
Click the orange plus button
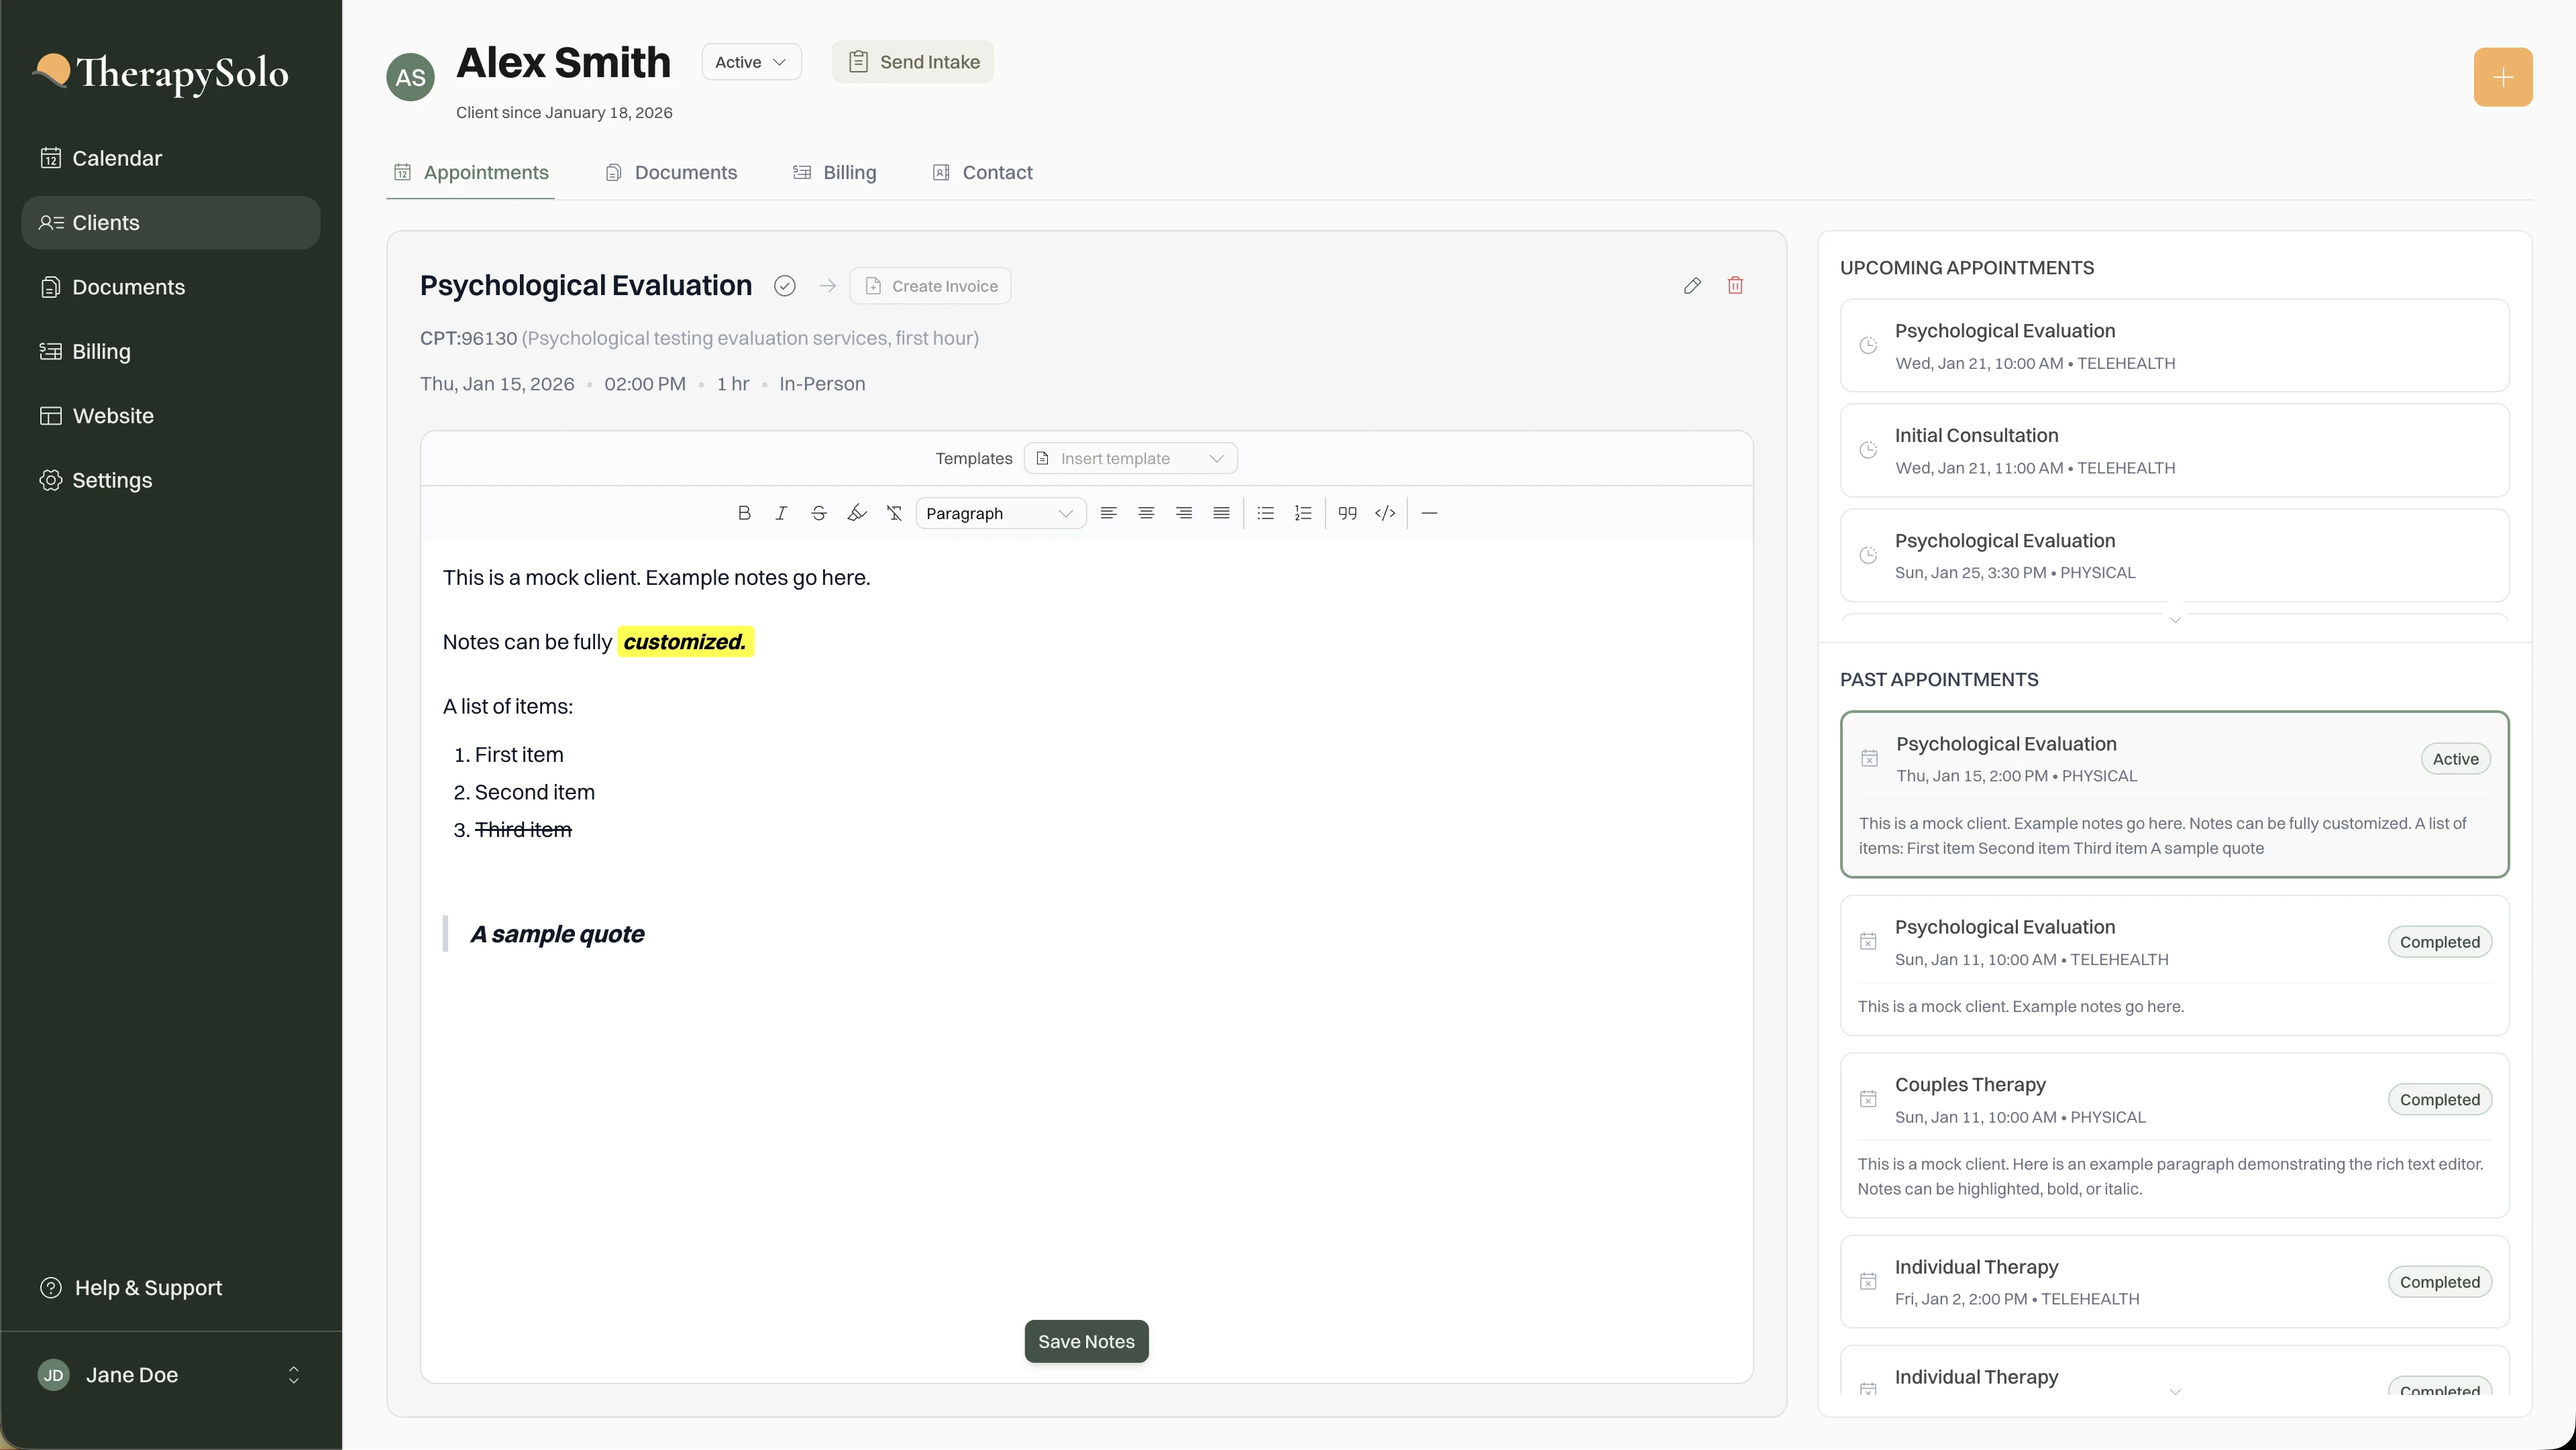(x=2502, y=77)
